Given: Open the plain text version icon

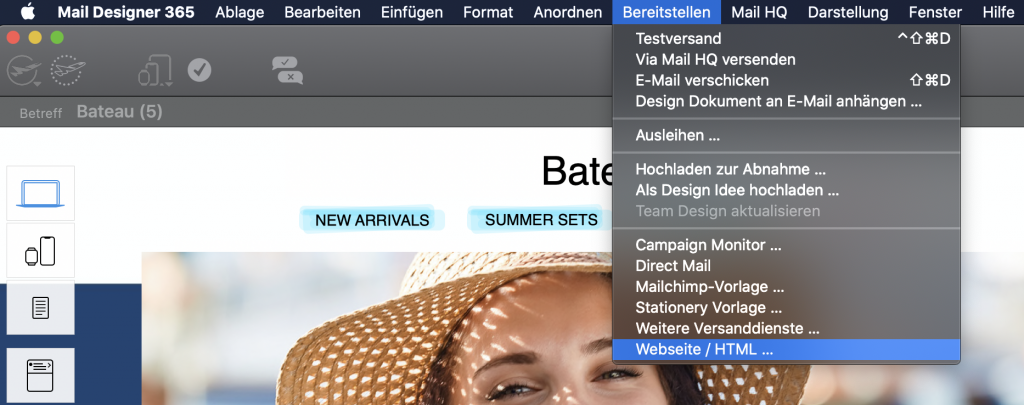Looking at the screenshot, I should tap(40, 307).
